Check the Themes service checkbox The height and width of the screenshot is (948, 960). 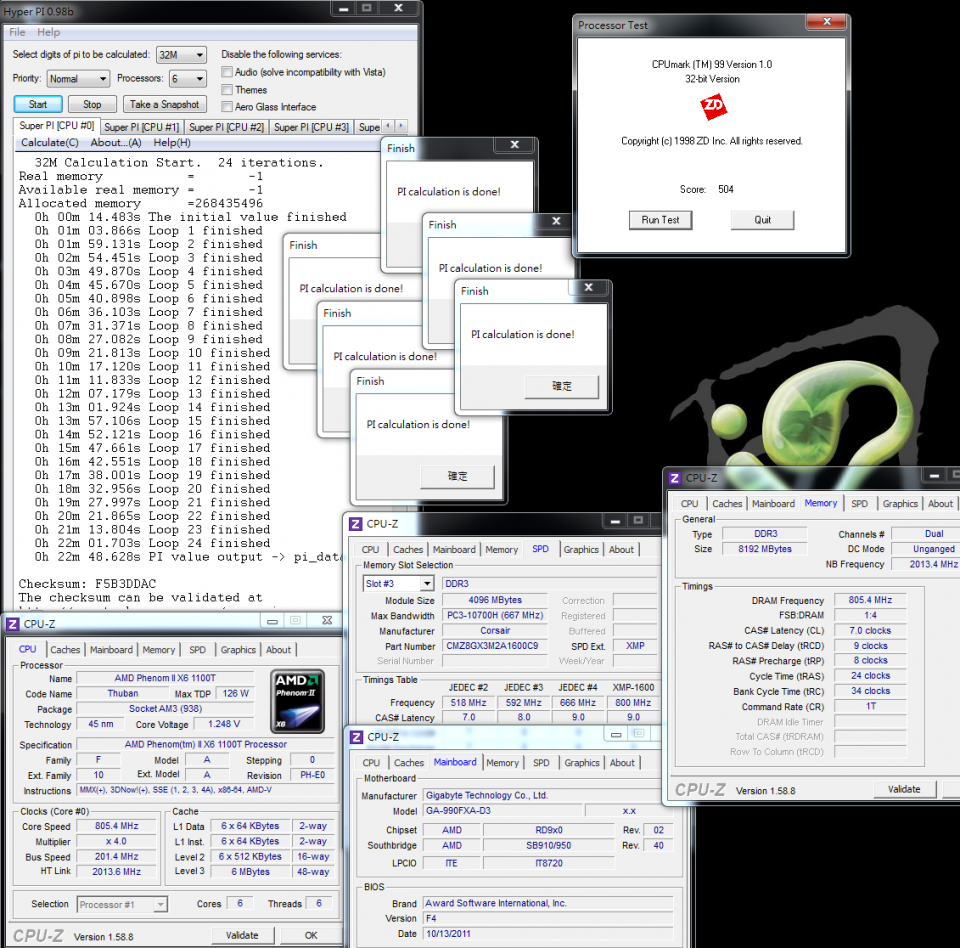point(226,89)
